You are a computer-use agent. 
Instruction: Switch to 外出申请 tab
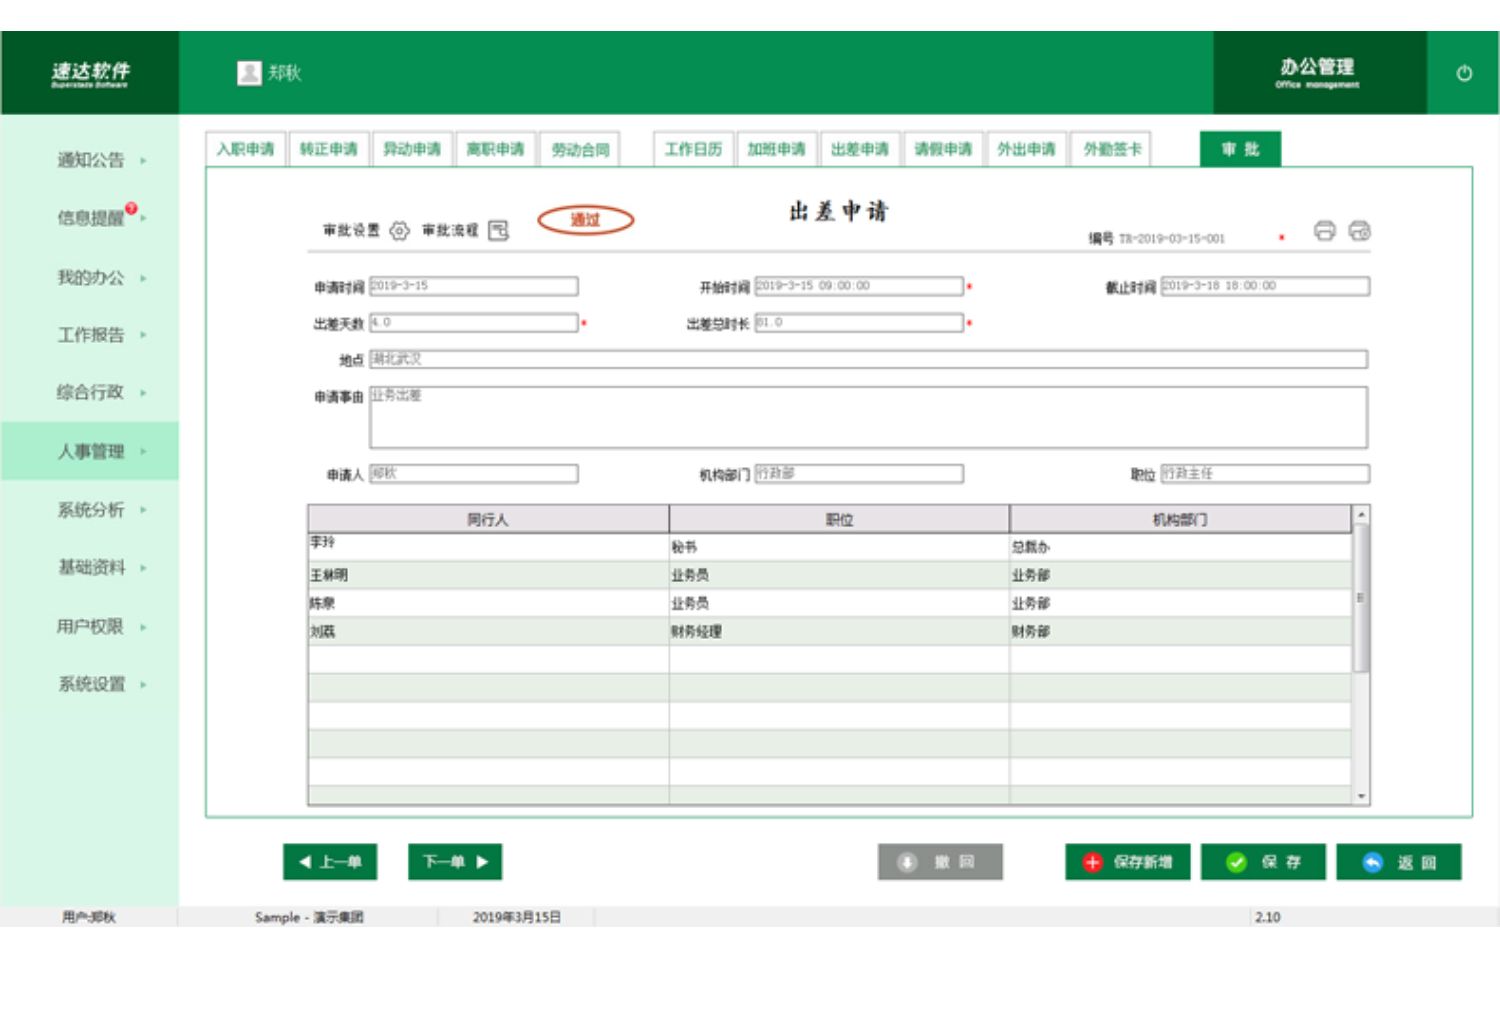(1026, 149)
